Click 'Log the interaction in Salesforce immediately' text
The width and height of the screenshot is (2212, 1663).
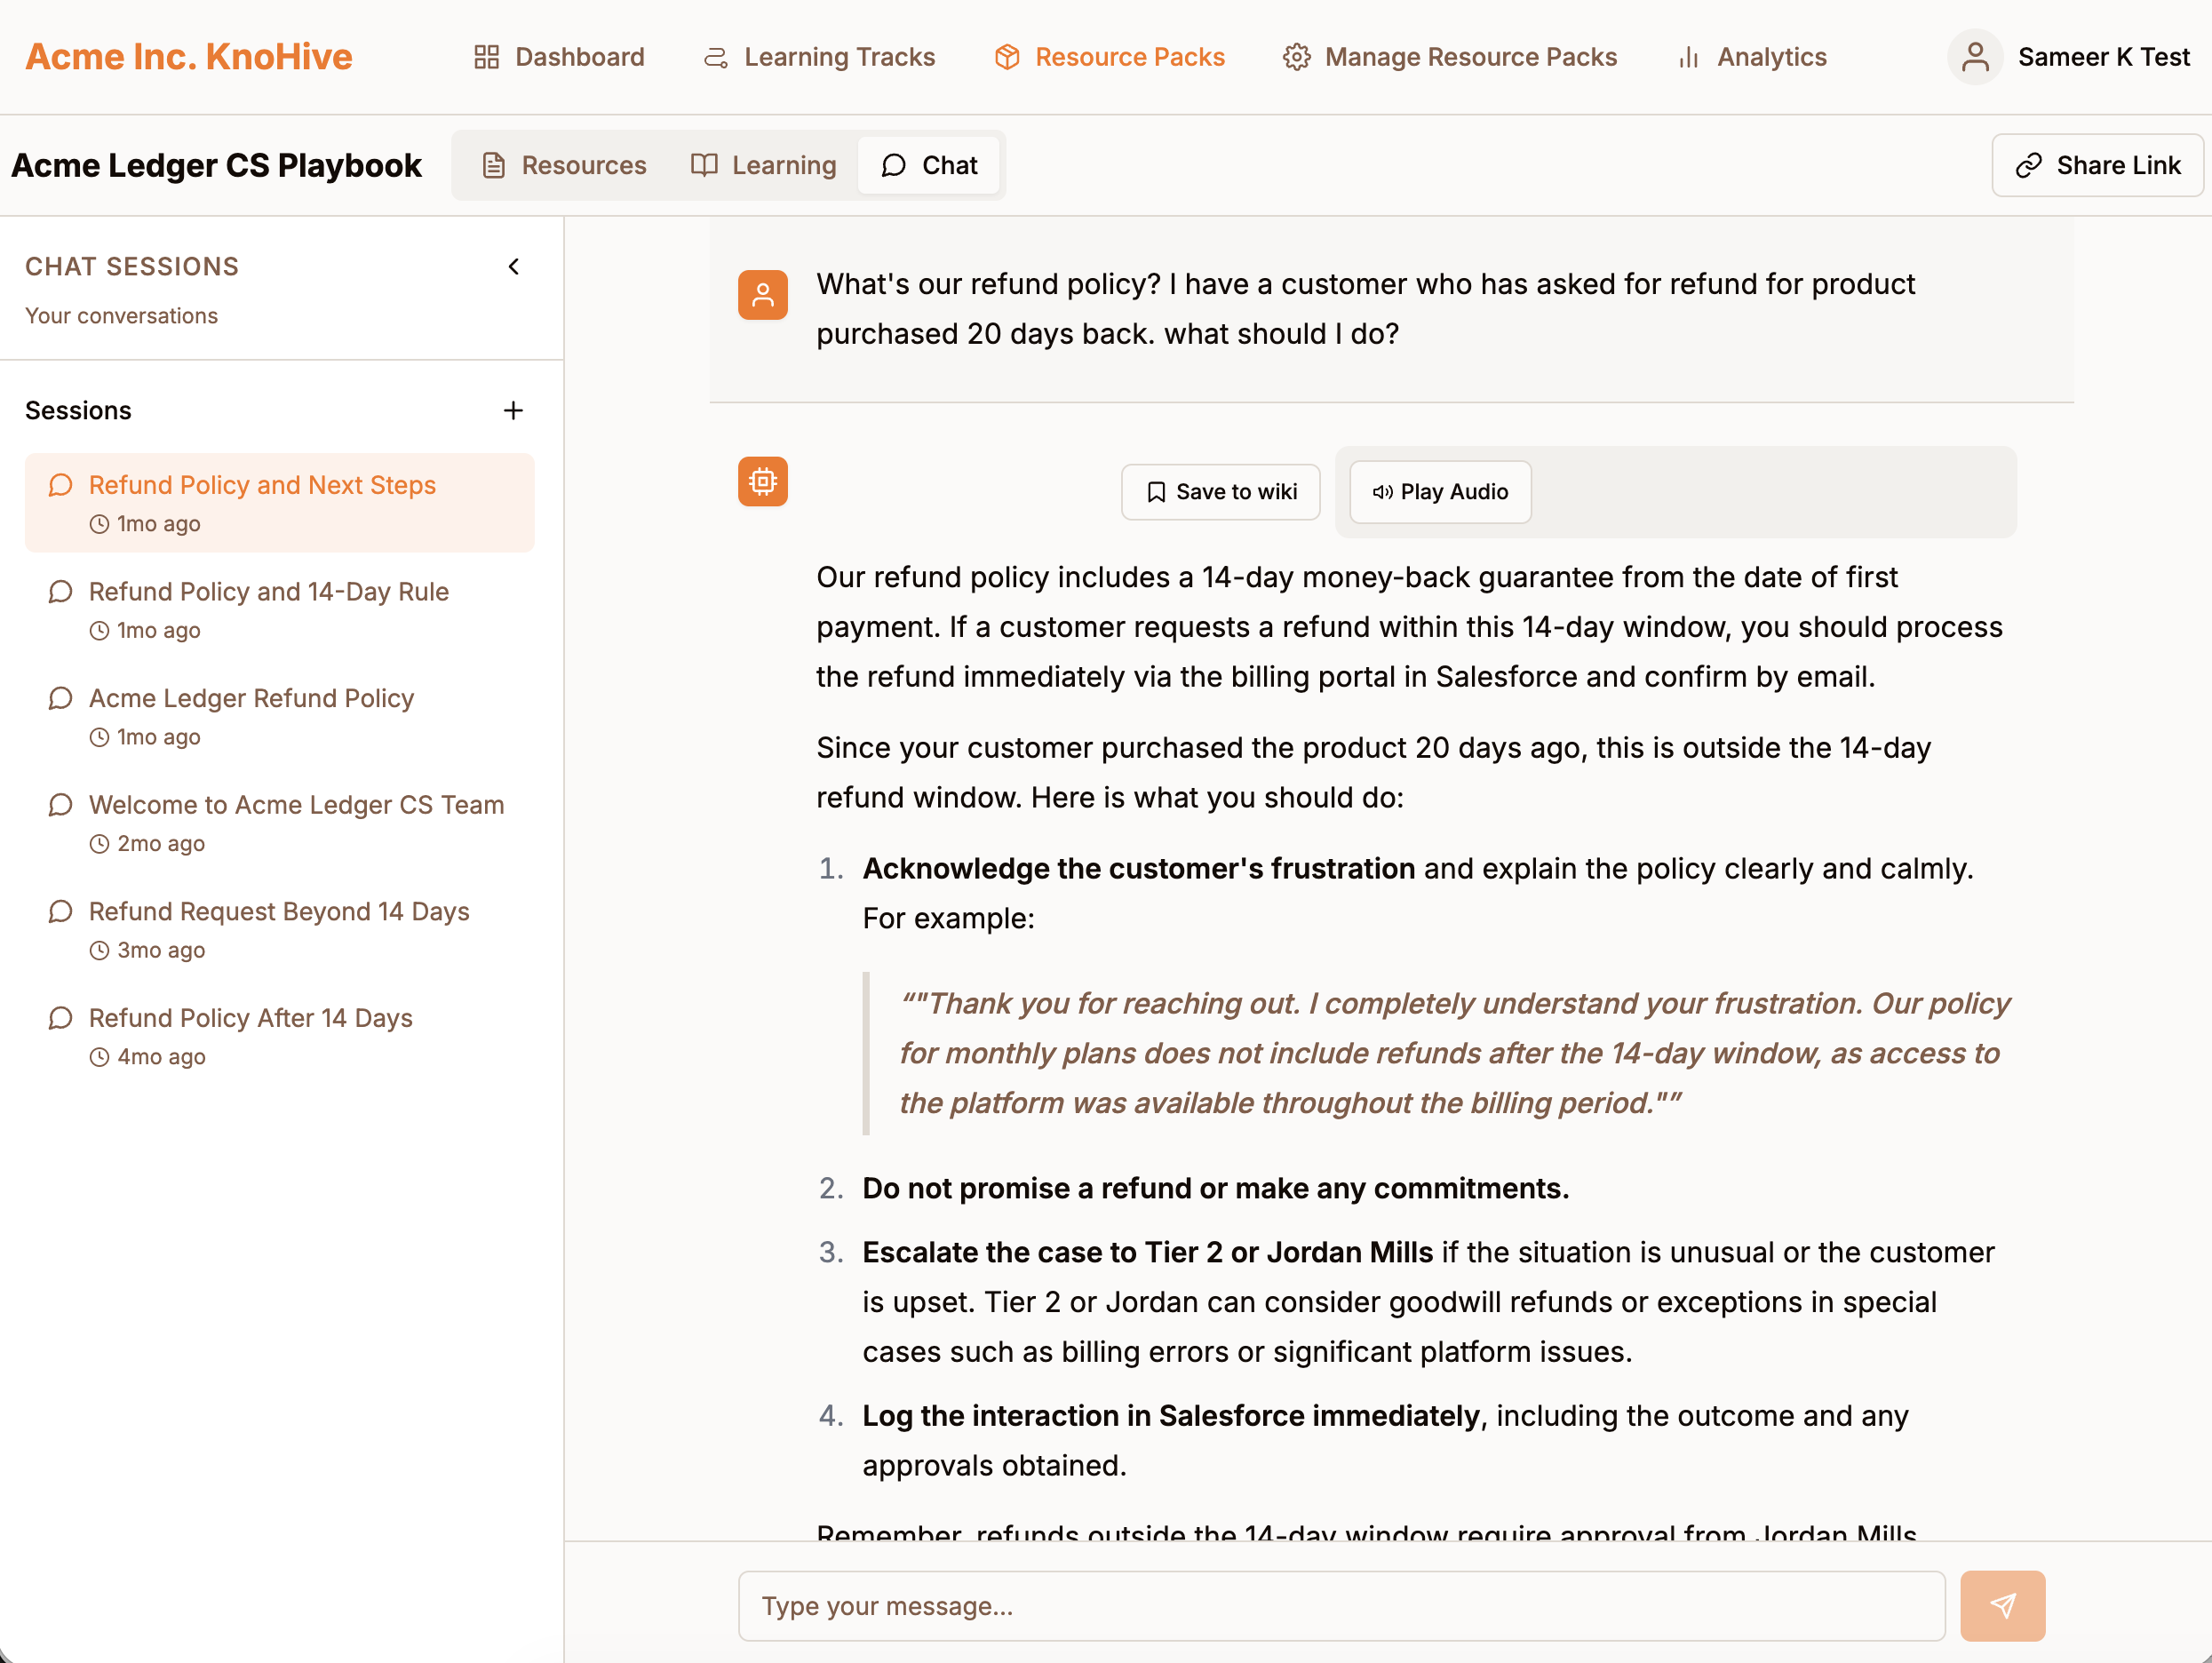coord(1171,1416)
